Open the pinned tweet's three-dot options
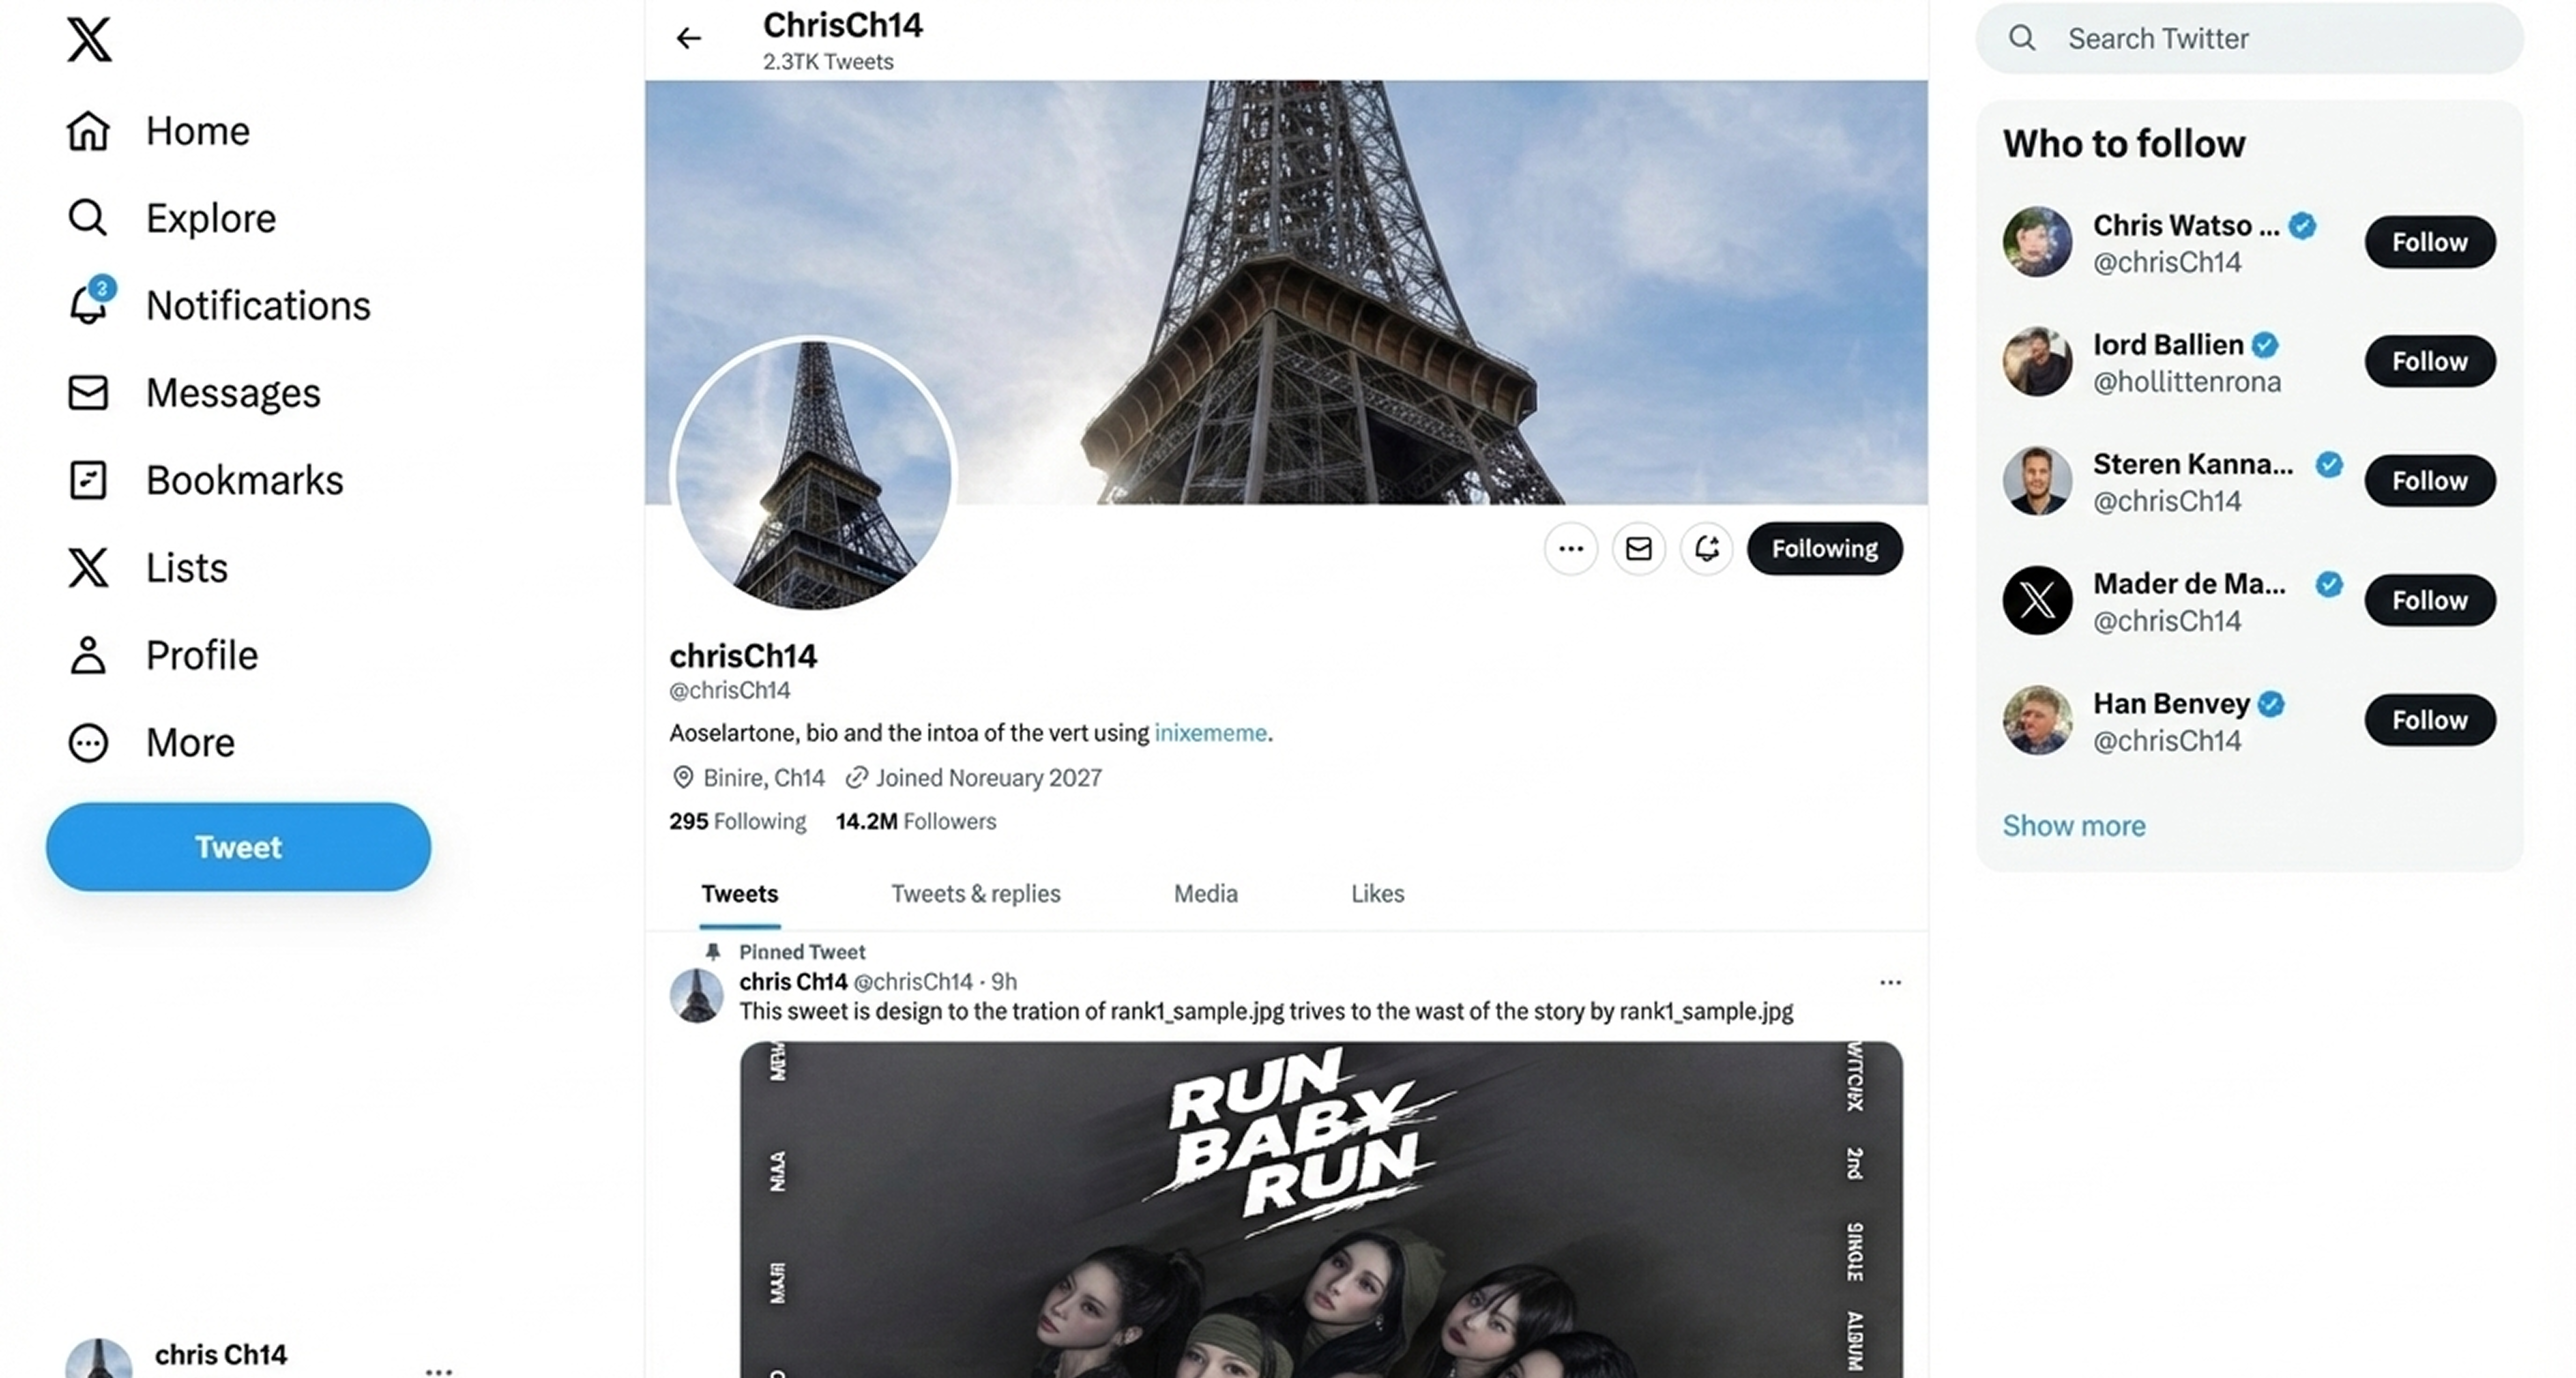The width and height of the screenshot is (2576, 1378). [x=1889, y=982]
